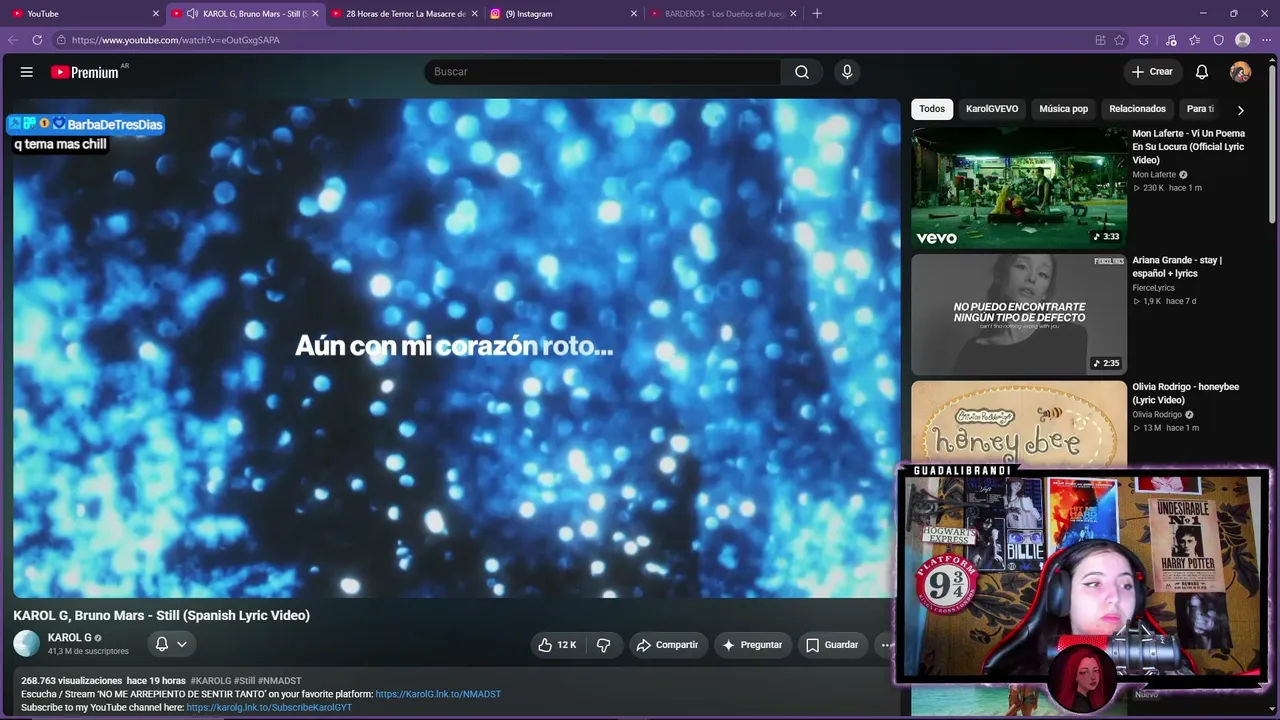Switch to the first YouTube tab
This screenshot has width=1280, height=720.
tap(84, 14)
